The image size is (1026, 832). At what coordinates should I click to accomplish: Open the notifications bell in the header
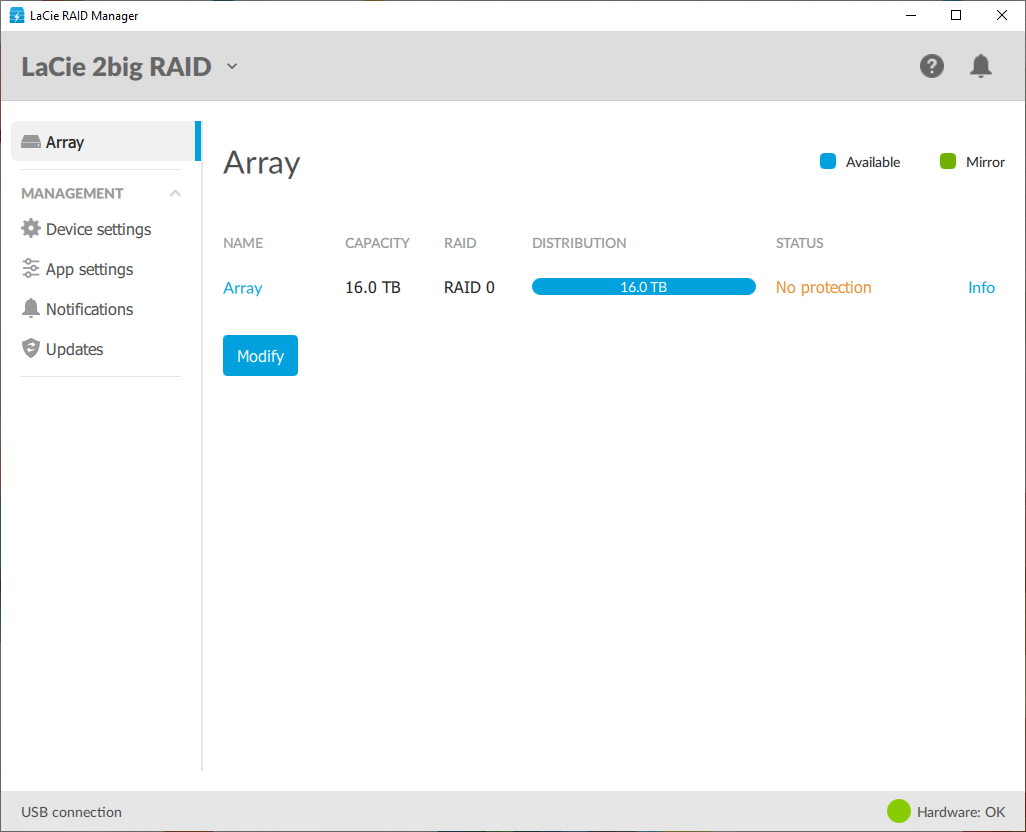point(980,66)
